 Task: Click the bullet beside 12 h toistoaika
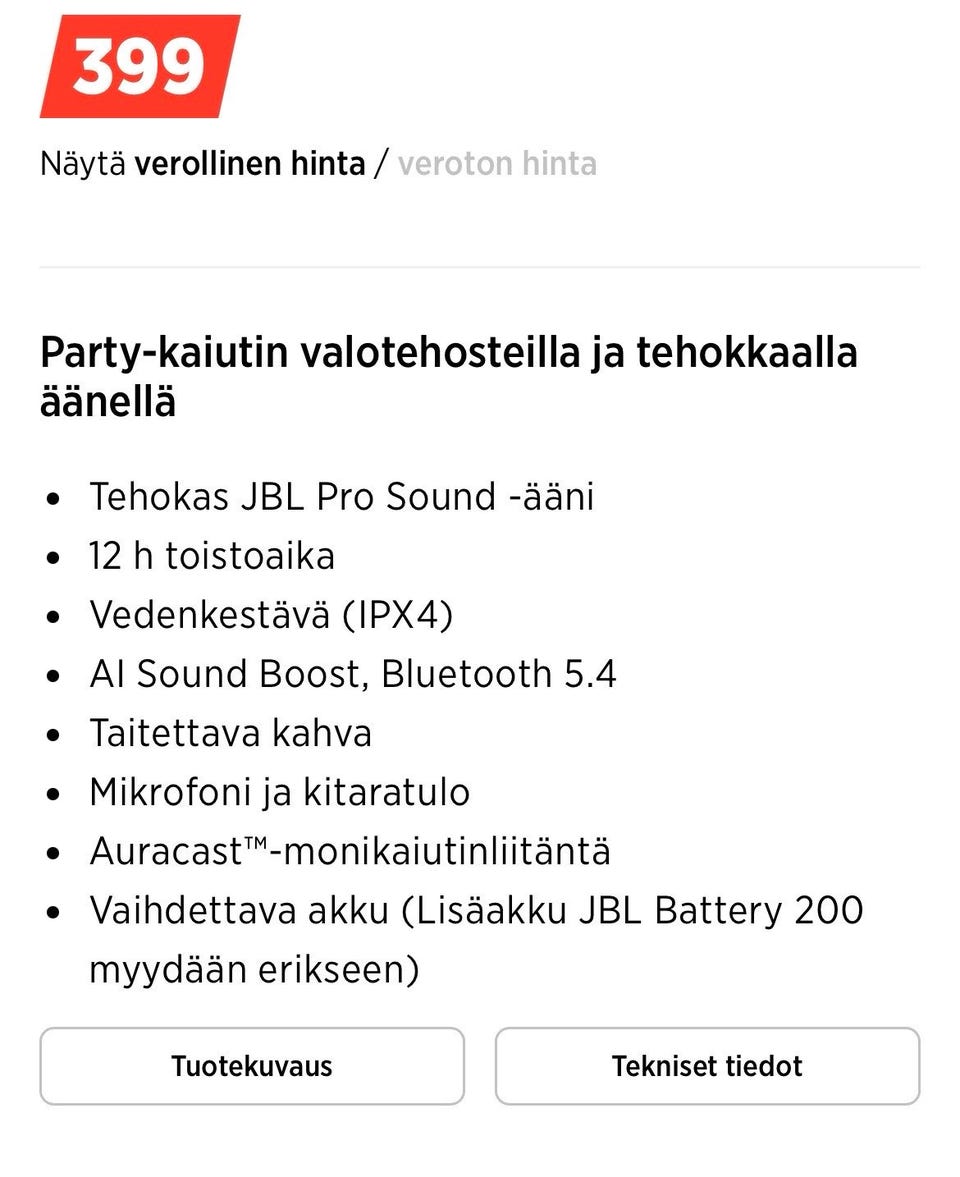(55, 556)
